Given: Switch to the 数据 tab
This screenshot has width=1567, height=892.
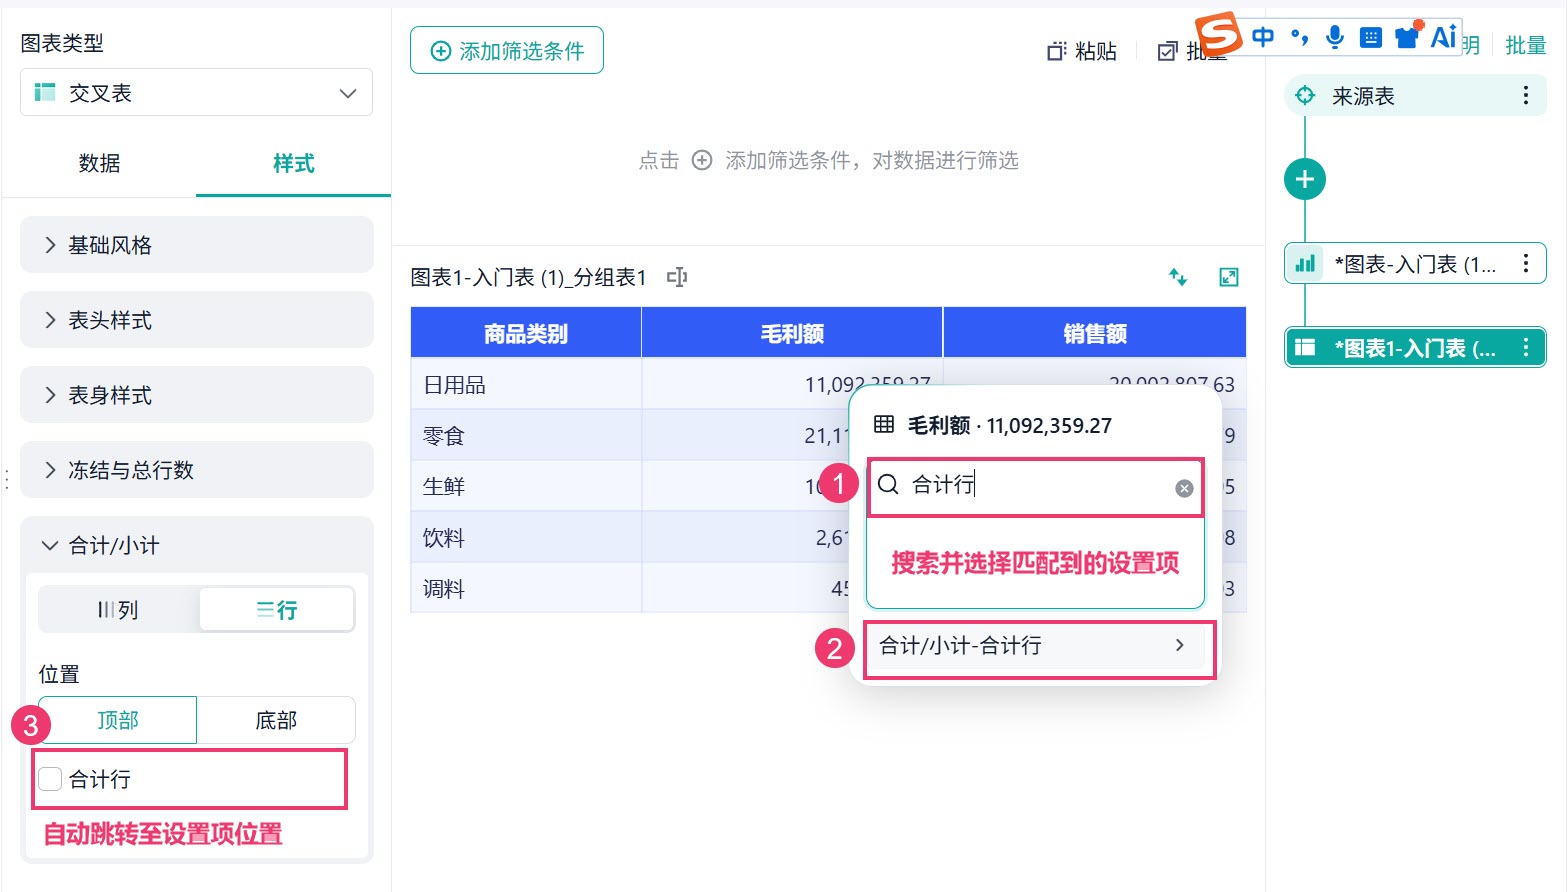Looking at the screenshot, I should pos(99,163).
